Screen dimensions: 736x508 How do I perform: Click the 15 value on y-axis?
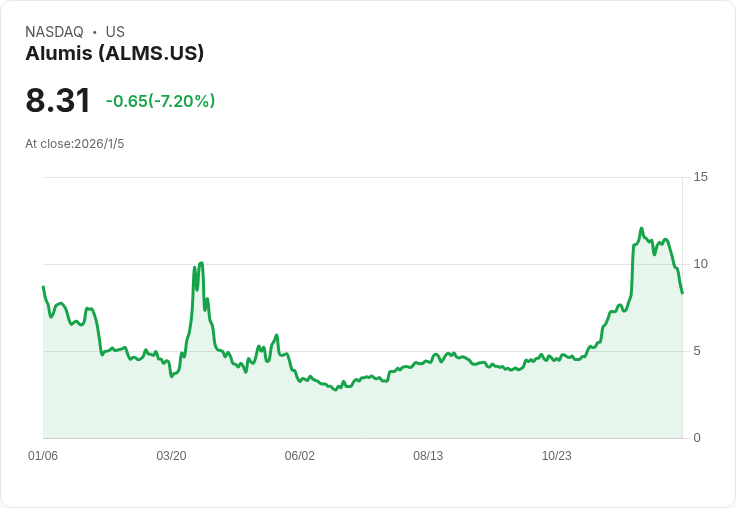click(700, 177)
